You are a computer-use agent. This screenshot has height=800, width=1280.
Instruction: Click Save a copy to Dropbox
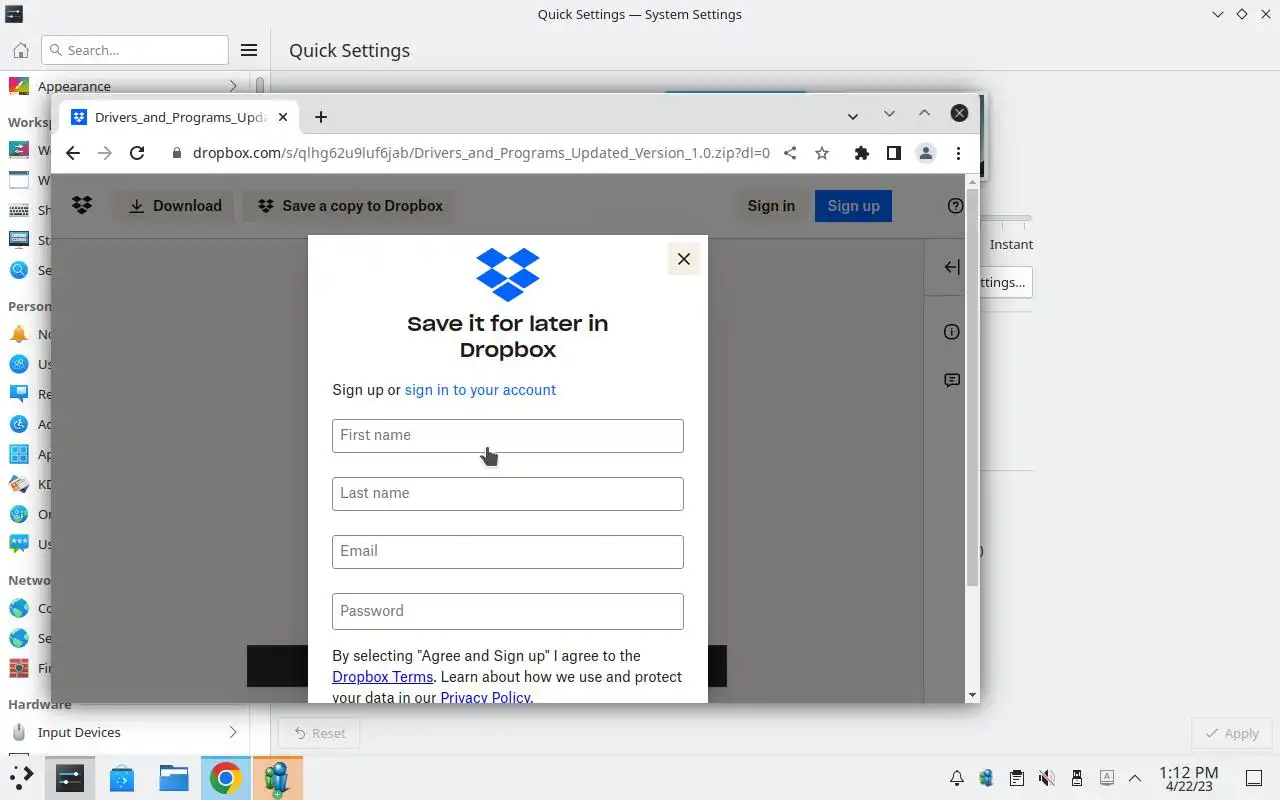(350, 206)
